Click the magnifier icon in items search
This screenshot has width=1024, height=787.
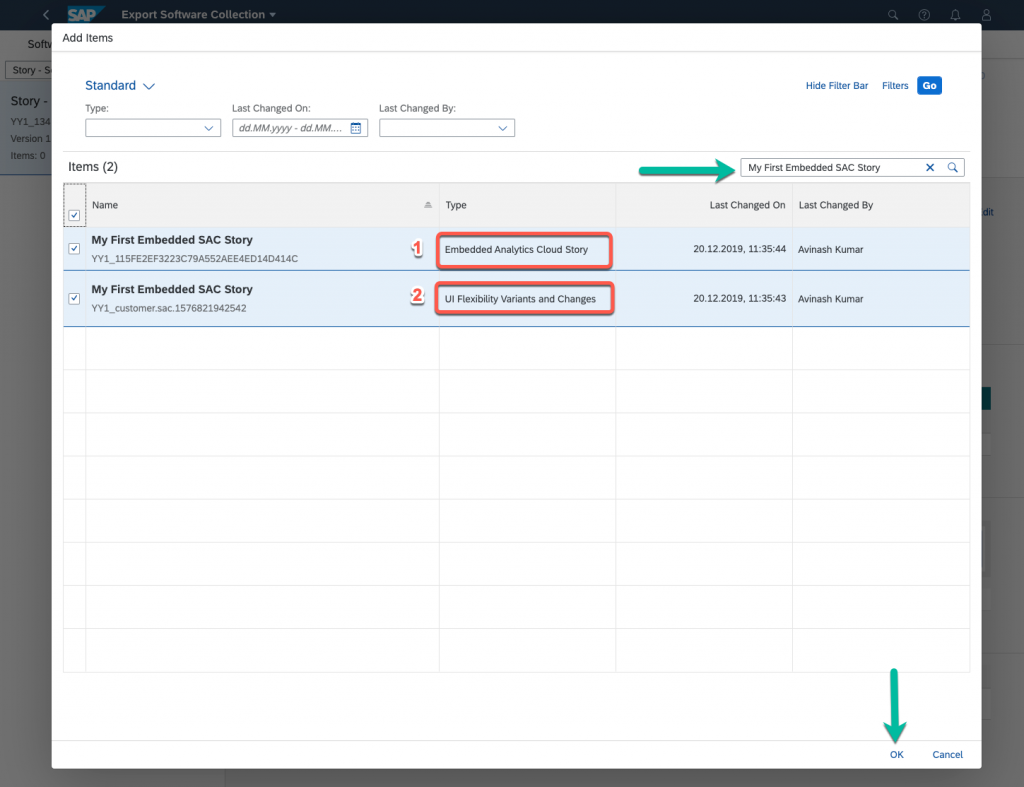(953, 167)
